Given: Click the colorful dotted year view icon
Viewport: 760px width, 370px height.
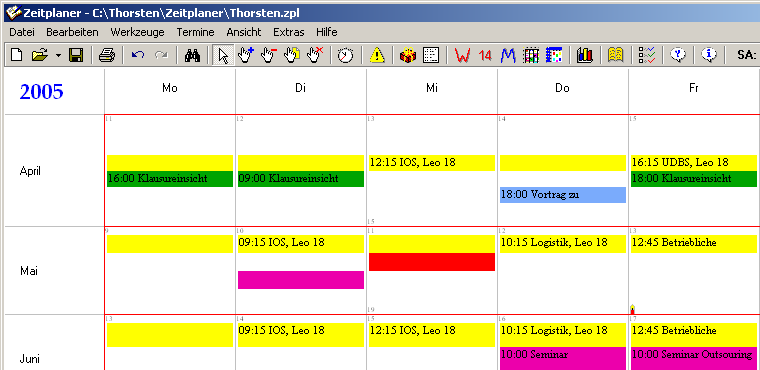Looking at the screenshot, I should (x=554, y=55).
